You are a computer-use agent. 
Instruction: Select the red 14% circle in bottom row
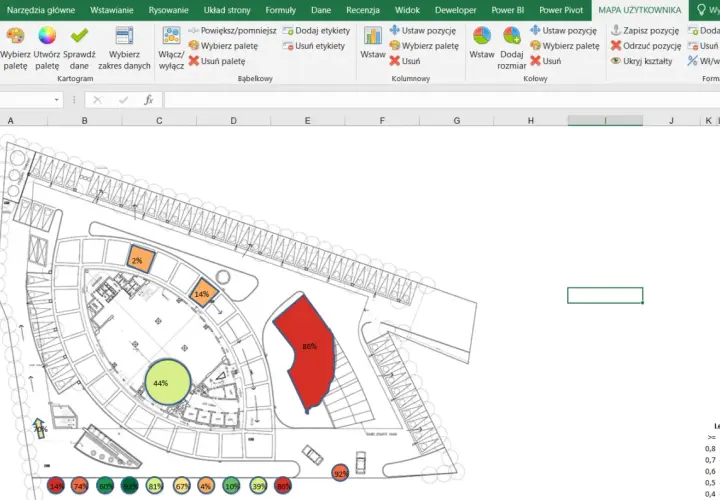point(56,485)
